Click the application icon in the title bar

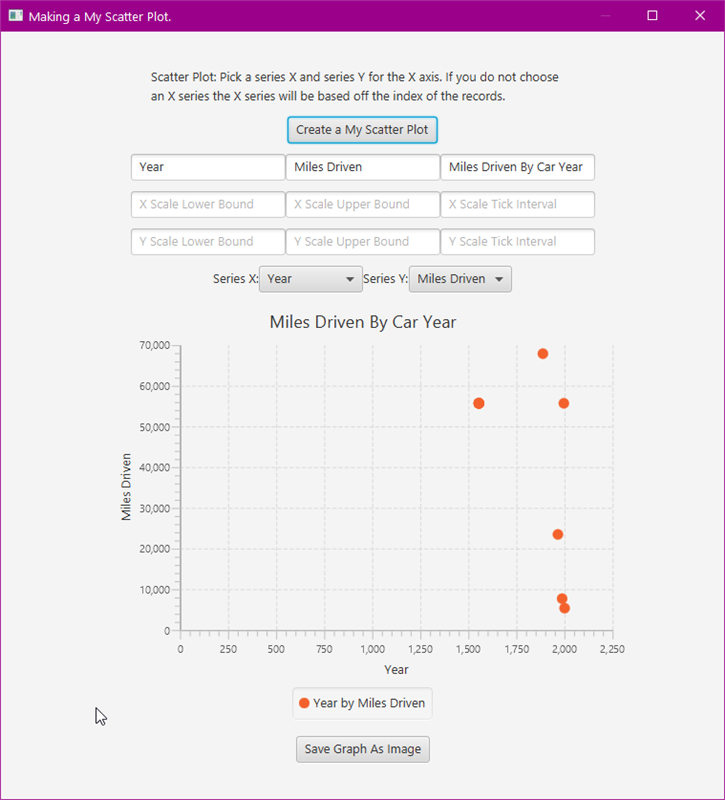coord(15,16)
